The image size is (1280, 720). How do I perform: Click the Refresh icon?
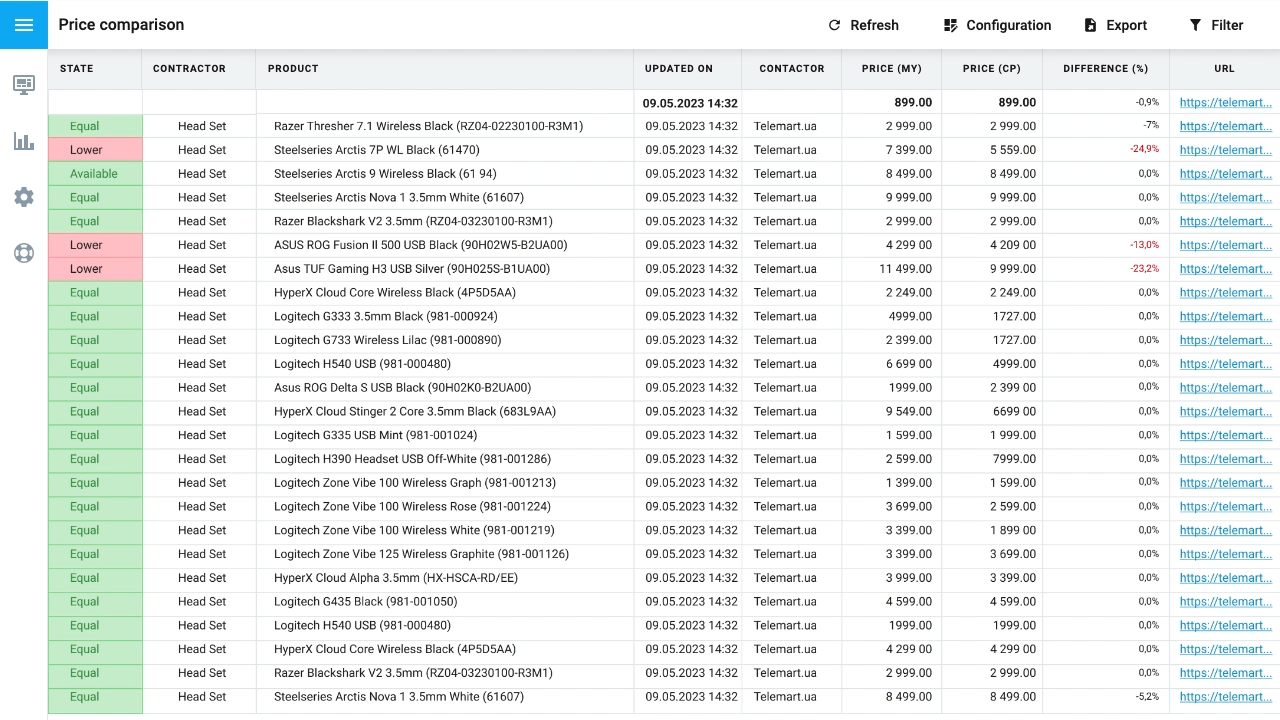coord(834,25)
